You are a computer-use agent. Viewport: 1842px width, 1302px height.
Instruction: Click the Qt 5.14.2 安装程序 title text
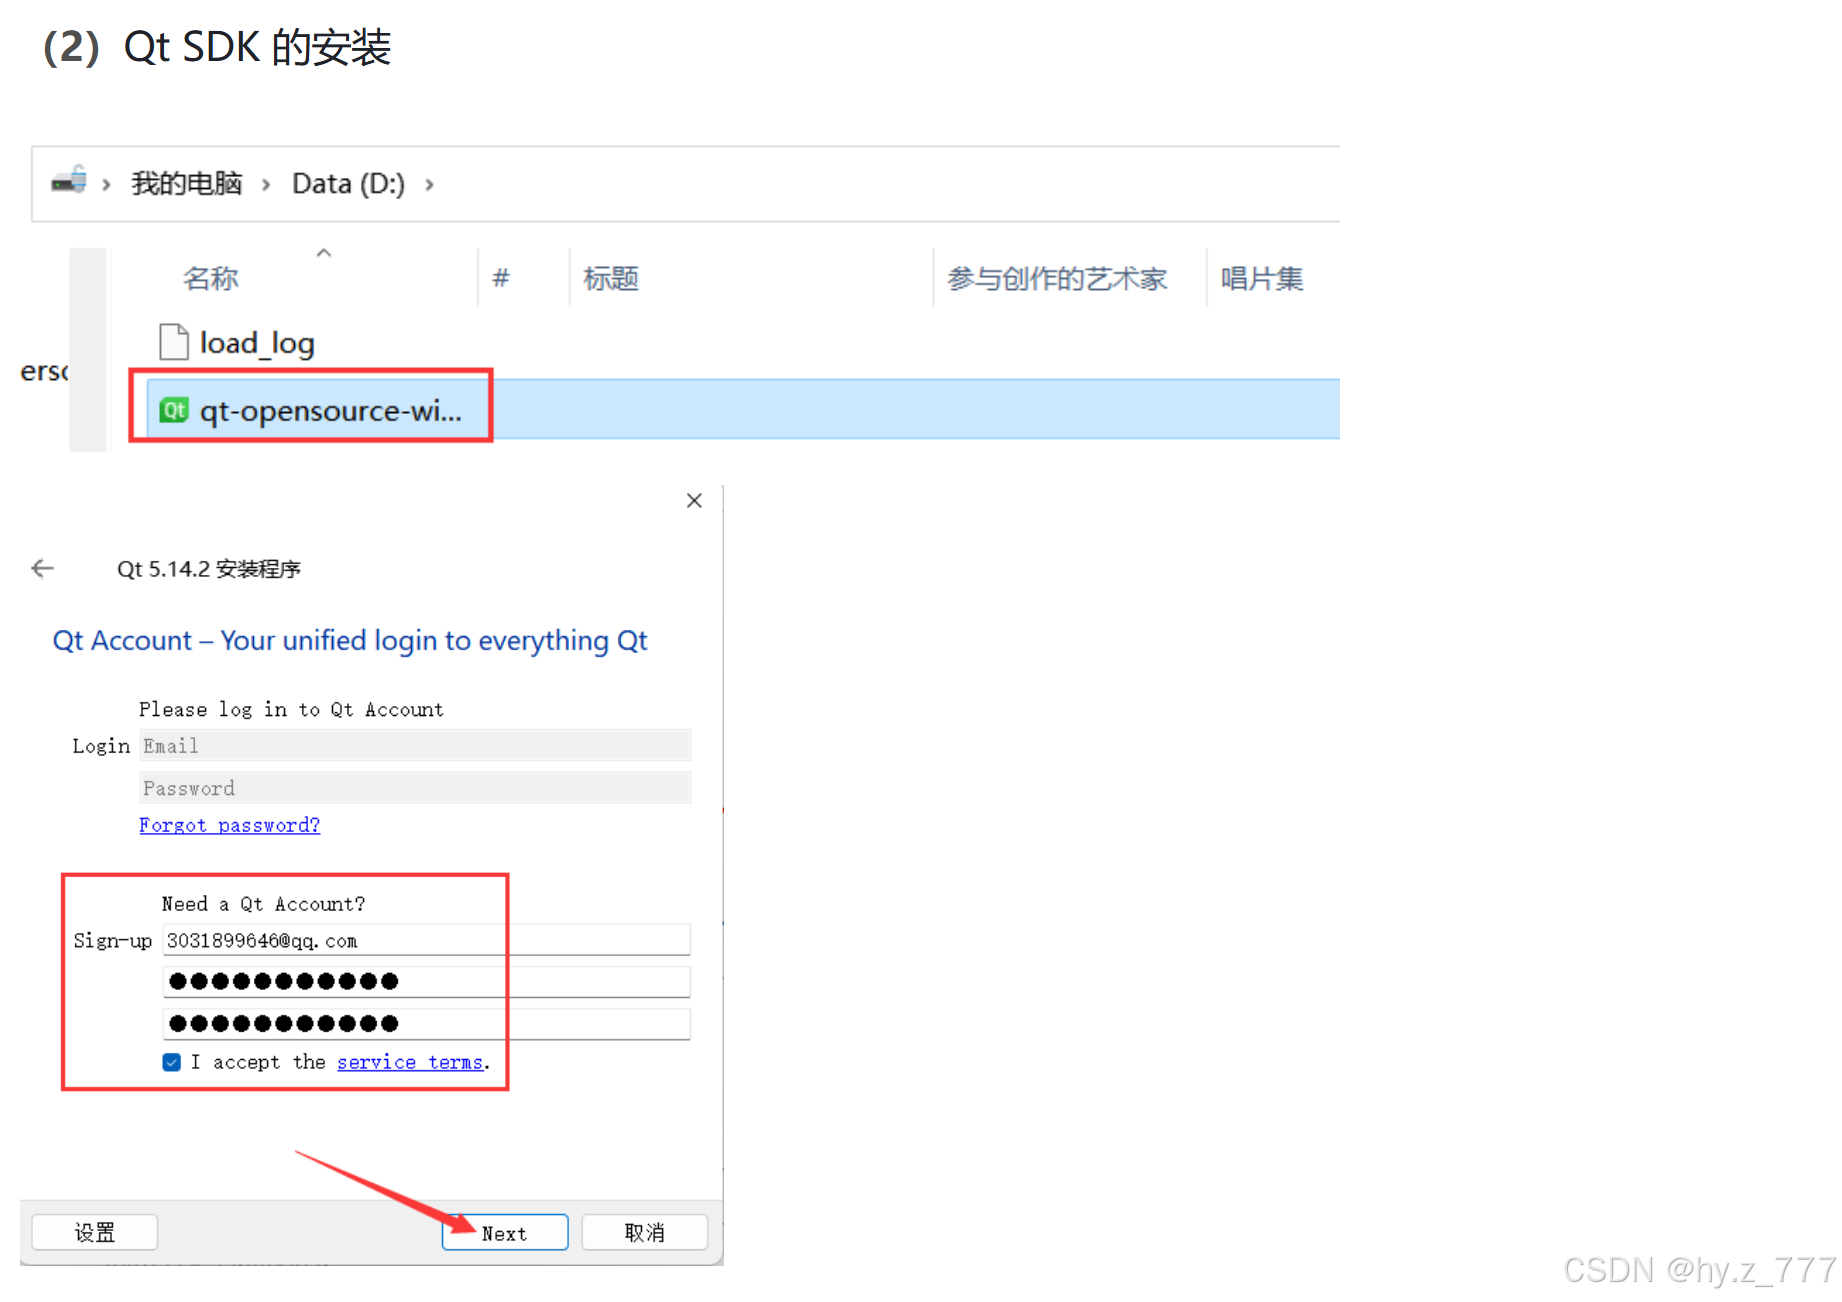(209, 569)
